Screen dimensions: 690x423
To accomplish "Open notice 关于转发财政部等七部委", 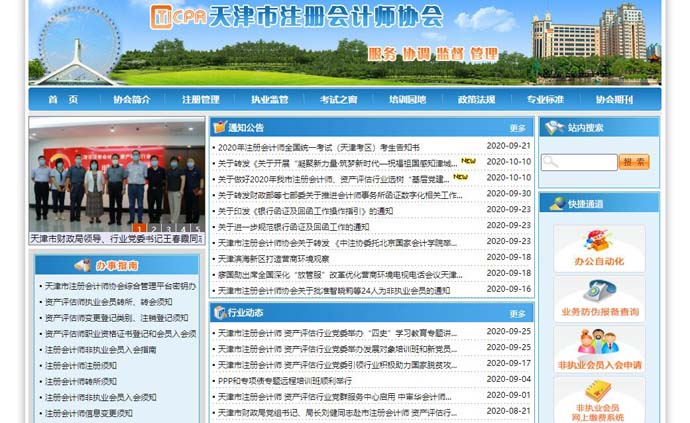I will [340, 195].
